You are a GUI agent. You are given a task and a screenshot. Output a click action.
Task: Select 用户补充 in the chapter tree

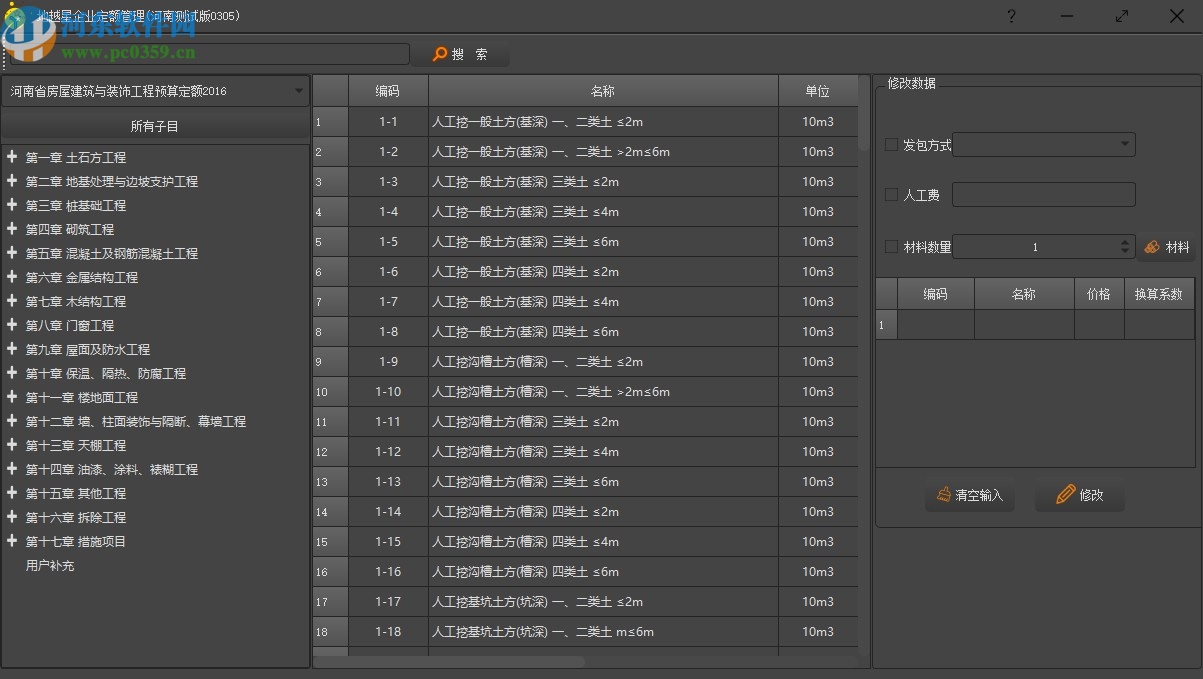50,565
